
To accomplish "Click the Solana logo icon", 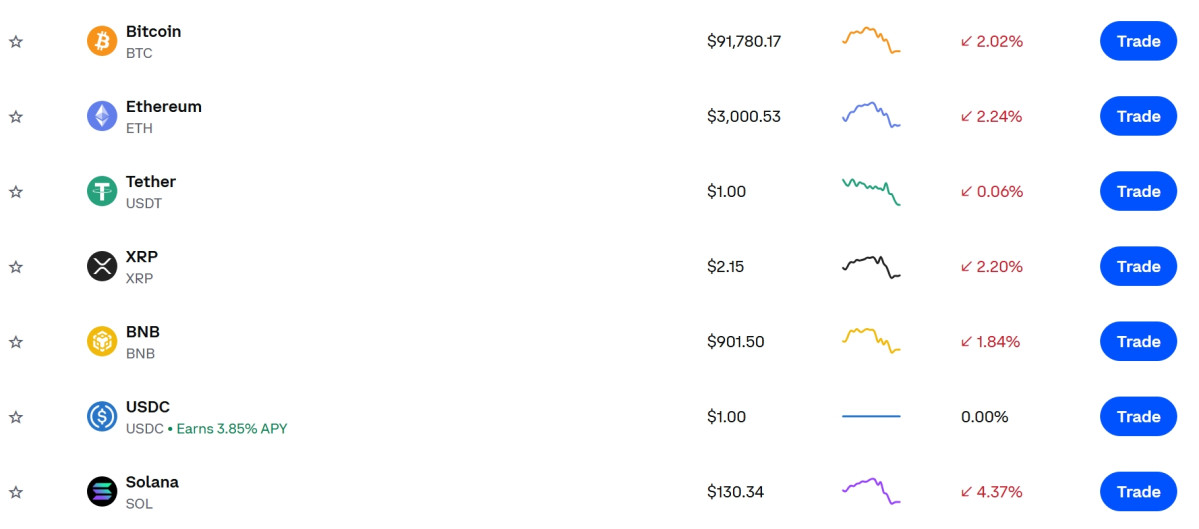I will [102, 492].
